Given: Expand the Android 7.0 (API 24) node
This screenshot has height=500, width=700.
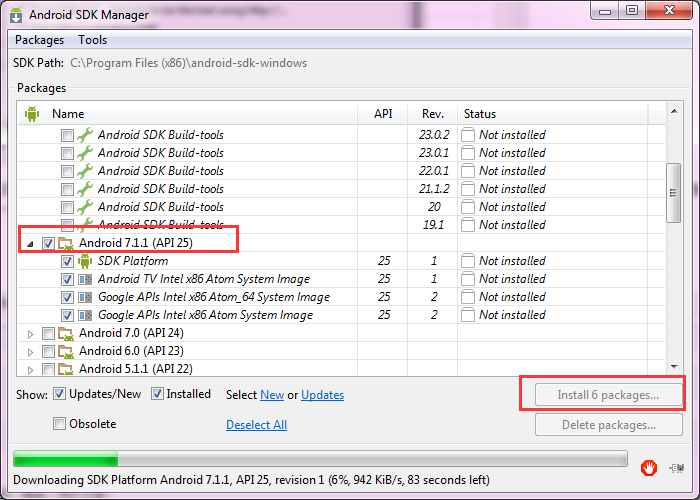Looking at the screenshot, I should (x=30, y=334).
